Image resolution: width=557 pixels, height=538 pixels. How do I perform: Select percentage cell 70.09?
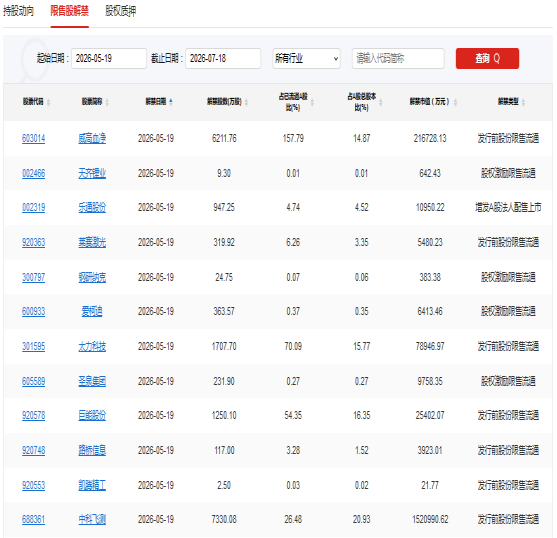tap(293, 346)
